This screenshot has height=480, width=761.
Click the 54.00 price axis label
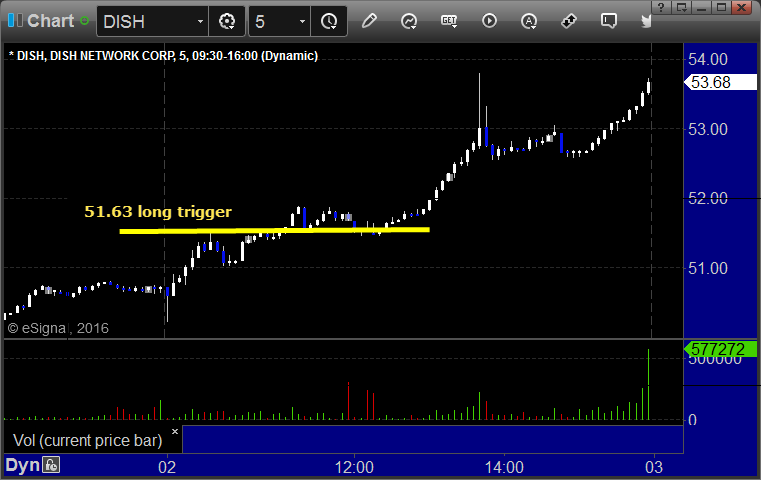click(708, 60)
